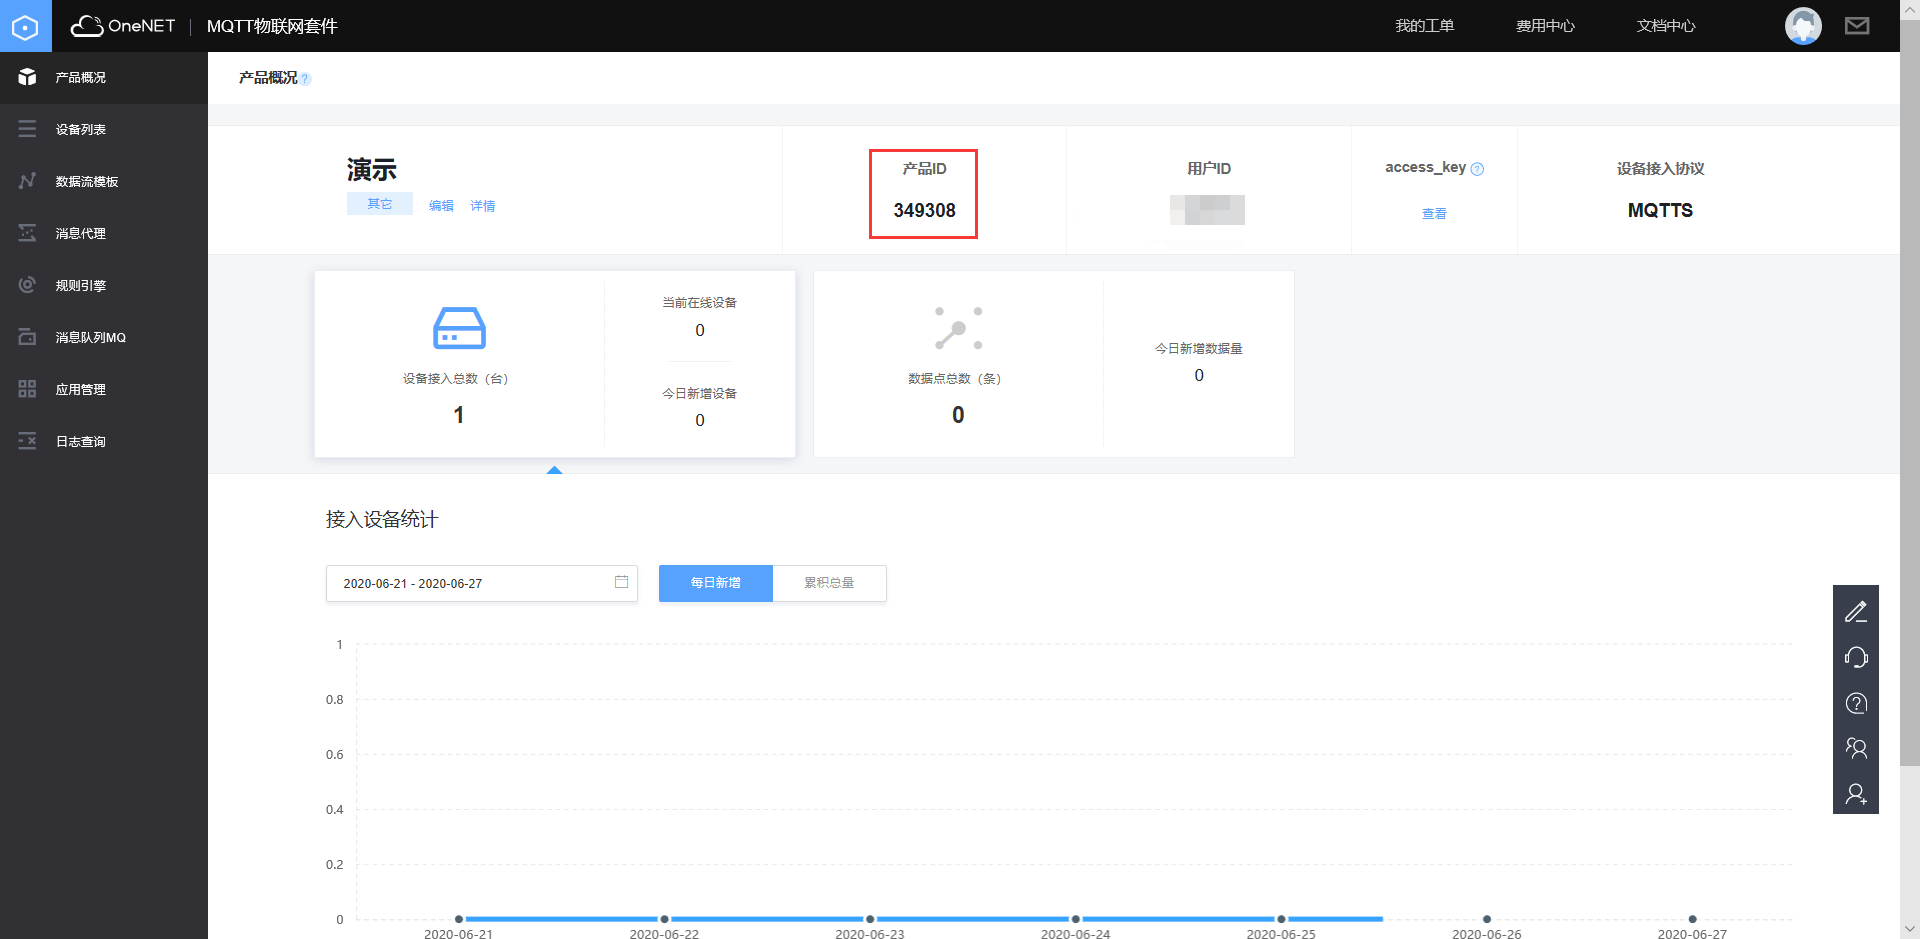Click the user community icon

click(1856, 748)
